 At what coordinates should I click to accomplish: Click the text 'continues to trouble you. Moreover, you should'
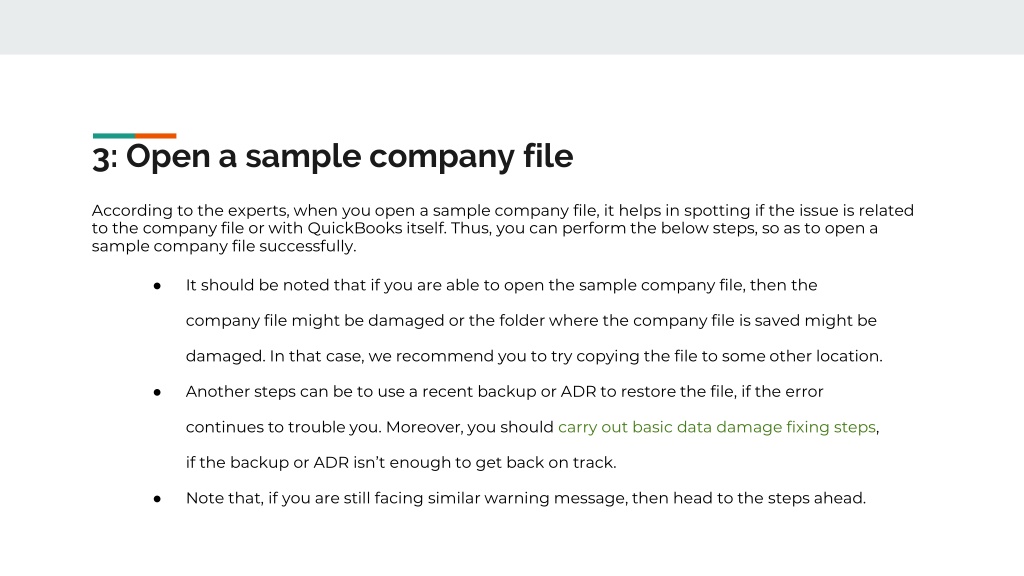click(370, 427)
